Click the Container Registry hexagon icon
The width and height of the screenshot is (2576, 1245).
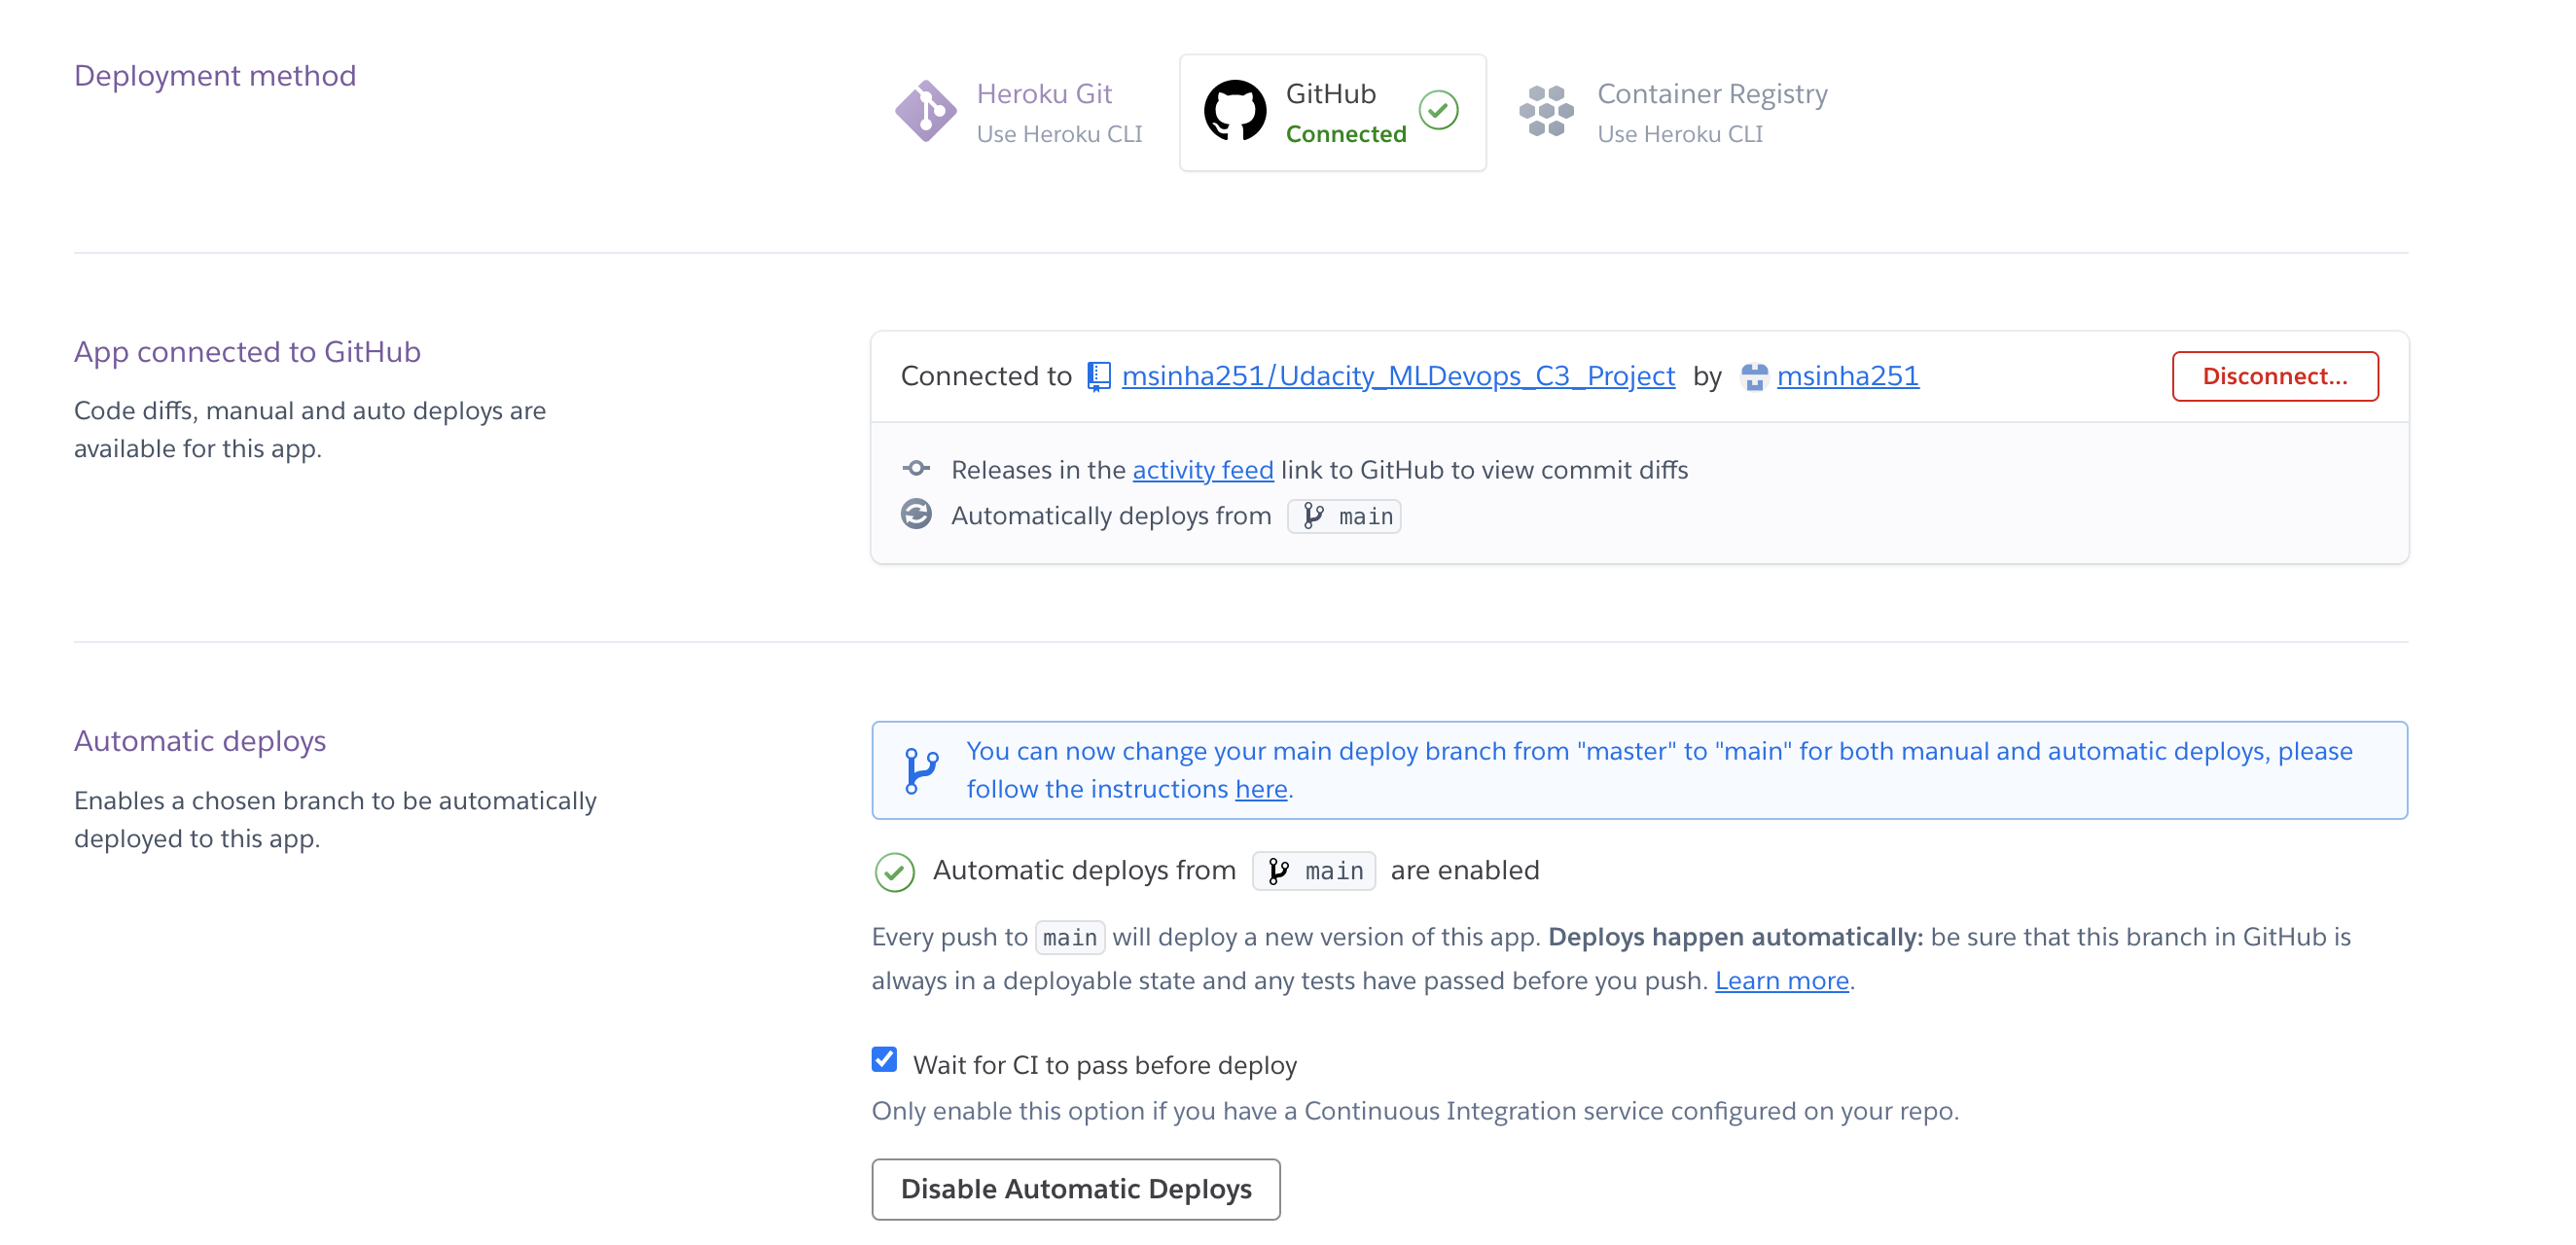pos(1546,111)
